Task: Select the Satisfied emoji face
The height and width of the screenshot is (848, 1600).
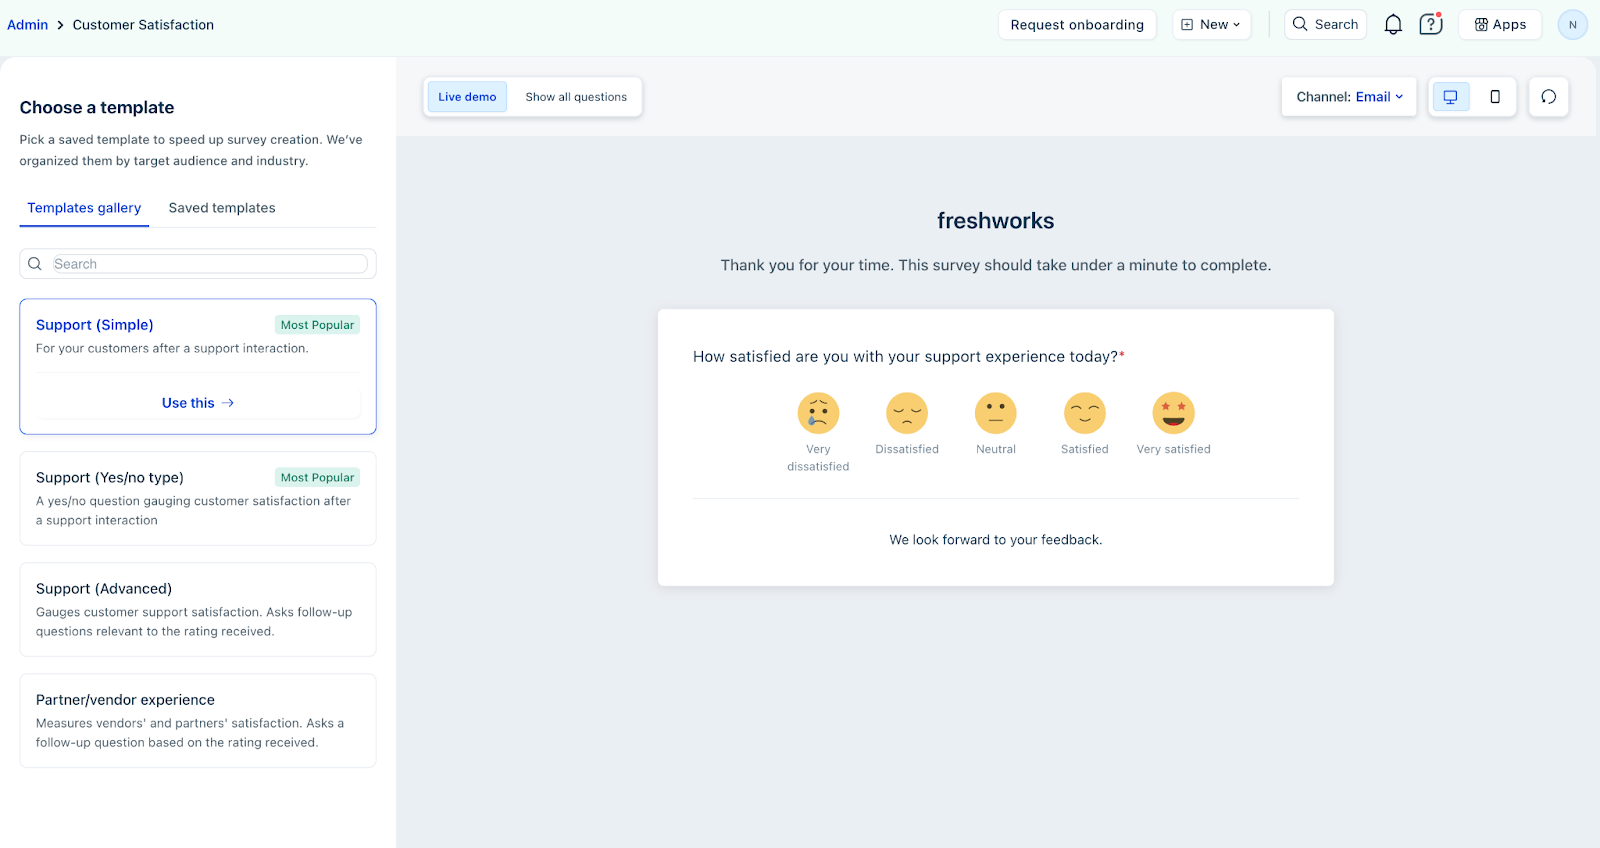Action: click(x=1085, y=413)
